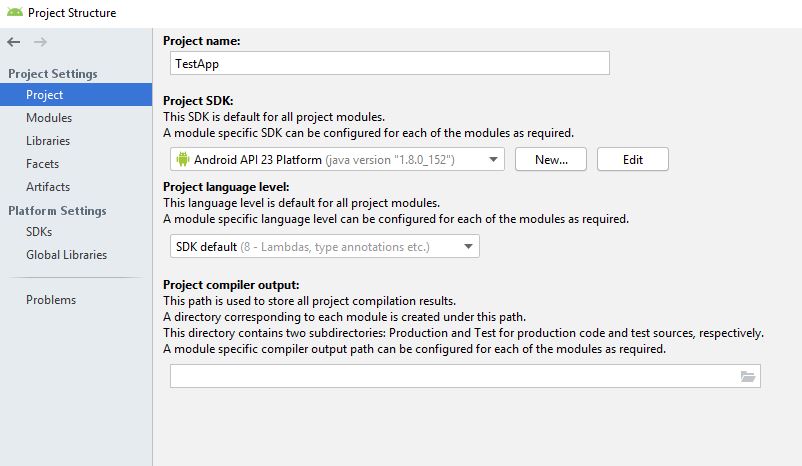Click the Android Studio logo in title bar

(15, 12)
